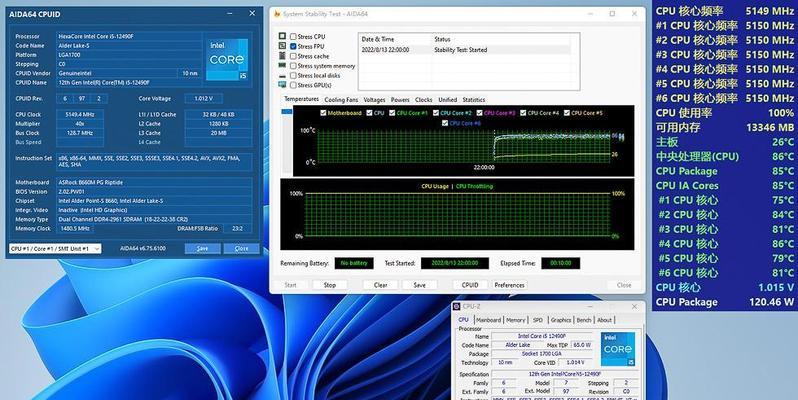
Task: Click the 'Dual Channel DDR4-2961 SDRAM' memory type field
Action: (154, 219)
